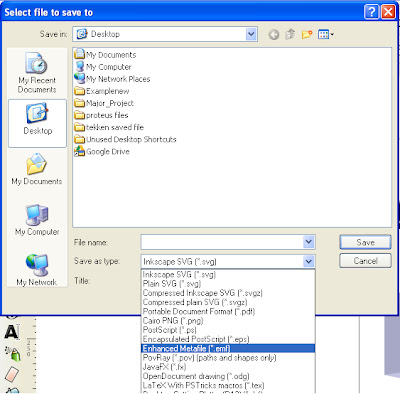The width and height of the screenshot is (400, 394).
Task: Select My Network Places in file list
Action: (x=112, y=79)
